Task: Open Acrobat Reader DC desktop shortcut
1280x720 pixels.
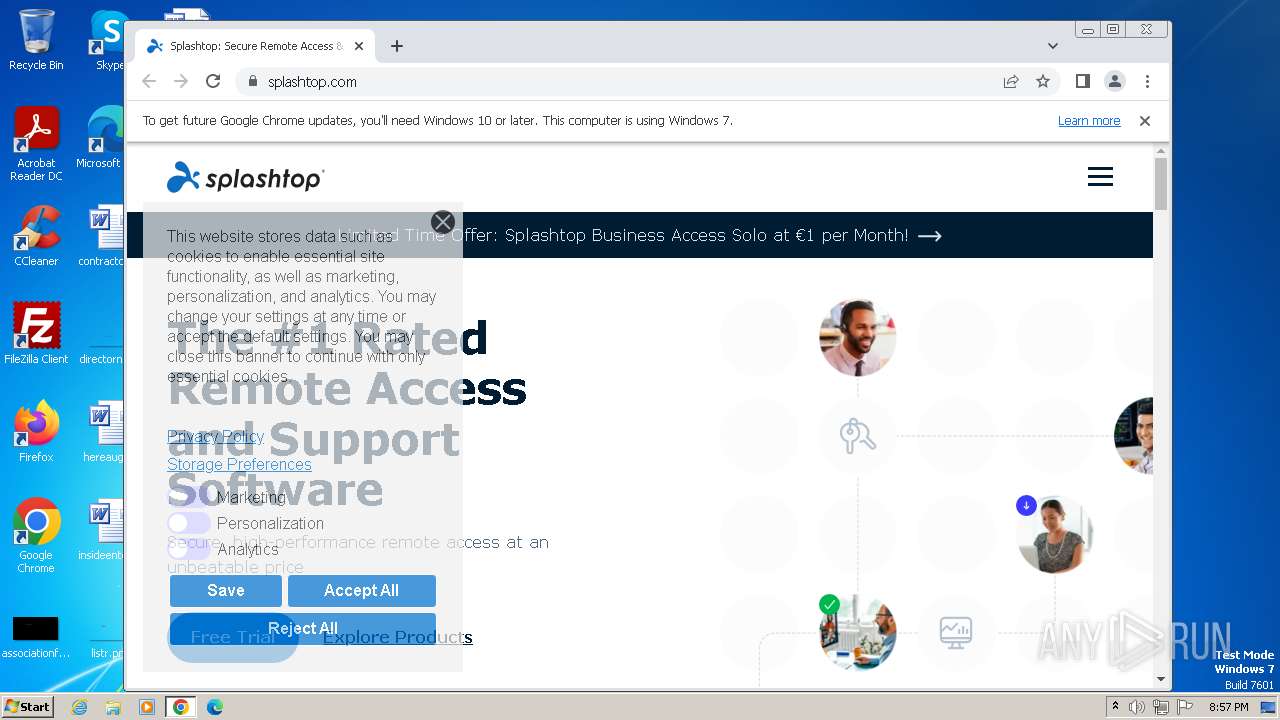Action: [x=36, y=145]
